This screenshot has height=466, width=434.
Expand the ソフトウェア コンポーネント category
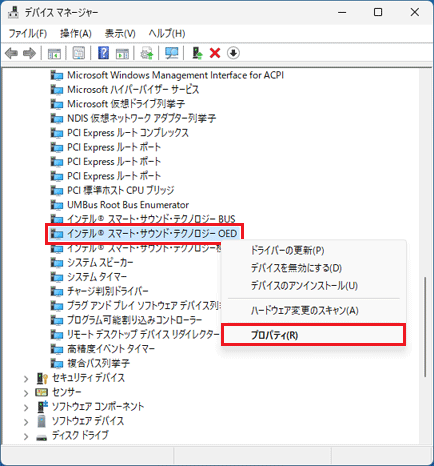[26, 407]
